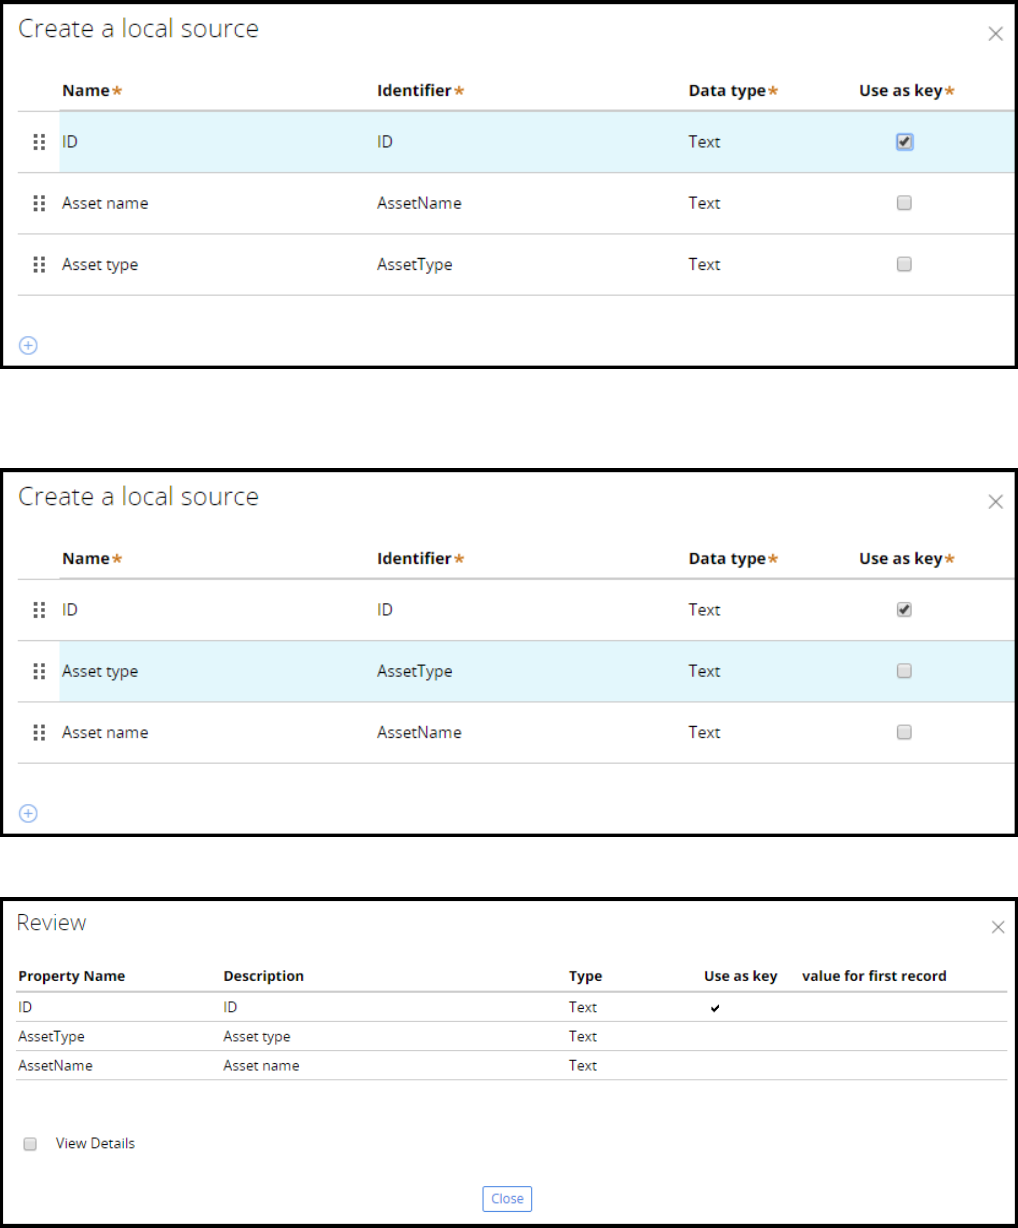Check Use as key for Asset name in the top dialog
1018x1228 pixels.
pyautogui.click(x=904, y=203)
